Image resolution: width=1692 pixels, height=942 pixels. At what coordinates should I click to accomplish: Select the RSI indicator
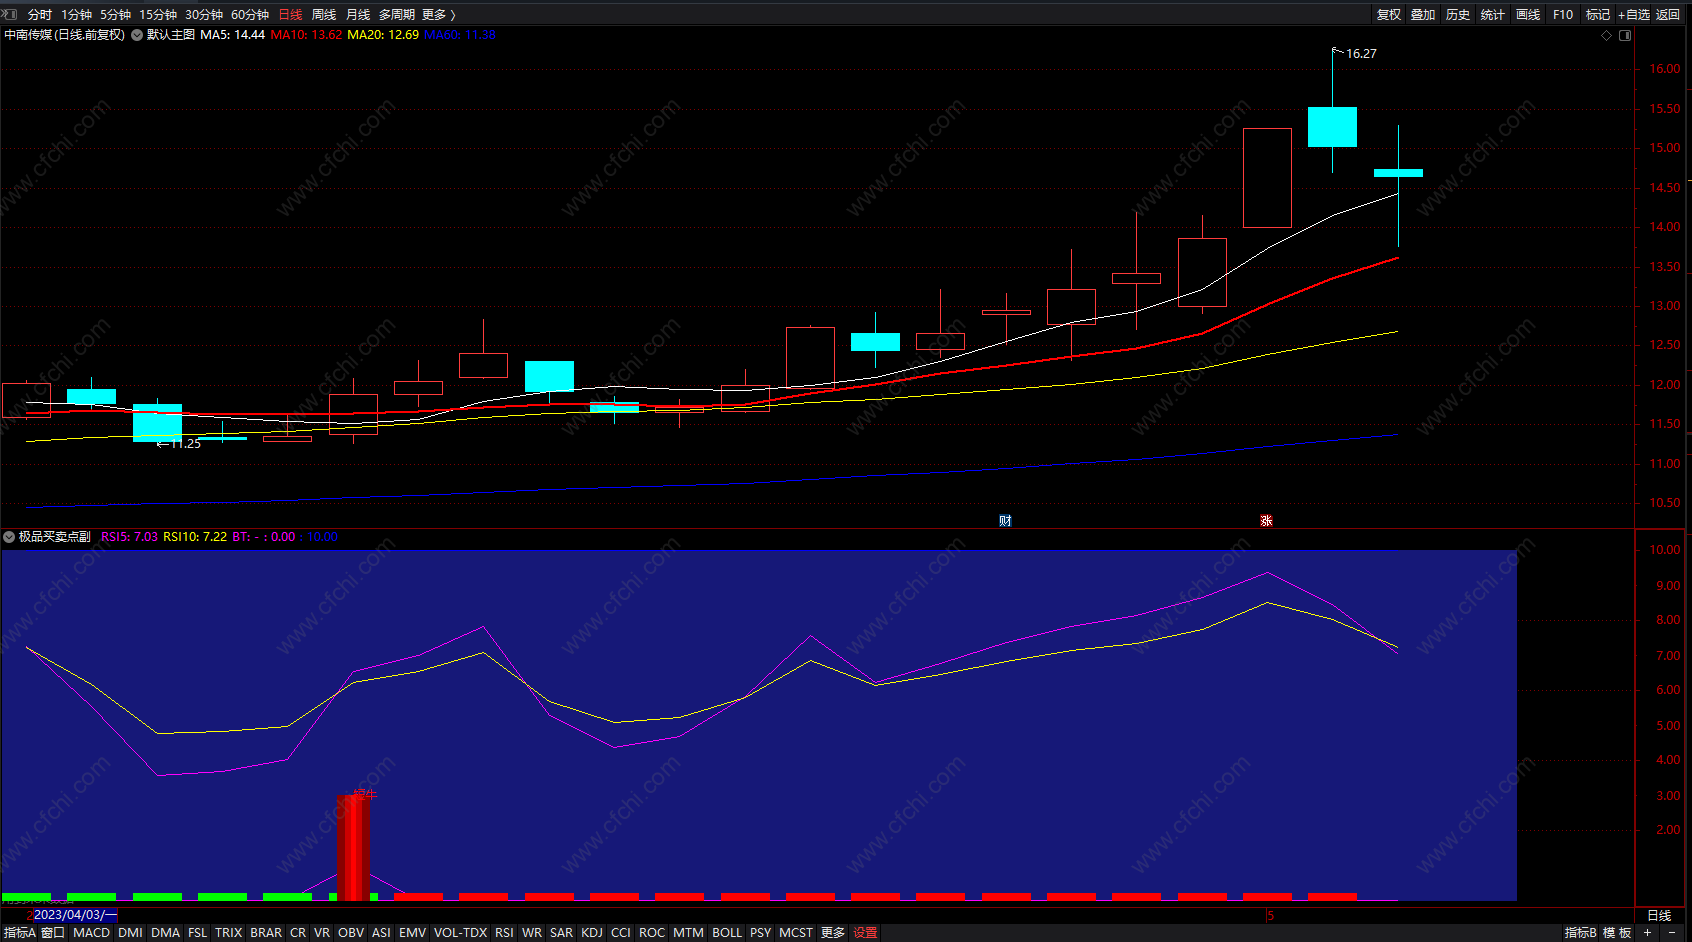504,932
